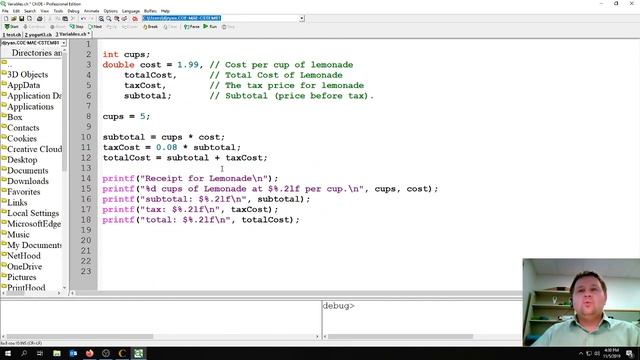This screenshot has width=640, height=360.
Task: Open the Downloads folder
Action: [28, 181]
